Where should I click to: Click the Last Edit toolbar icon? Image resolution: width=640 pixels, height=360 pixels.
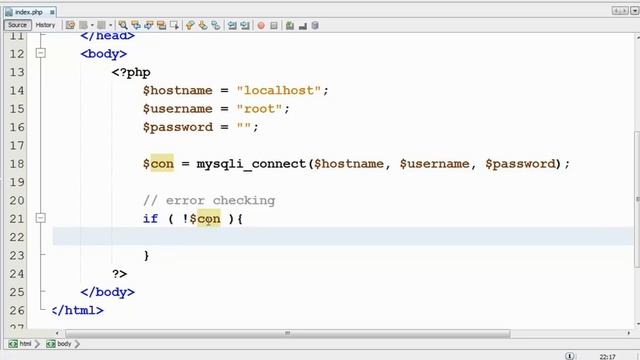(70, 25)
